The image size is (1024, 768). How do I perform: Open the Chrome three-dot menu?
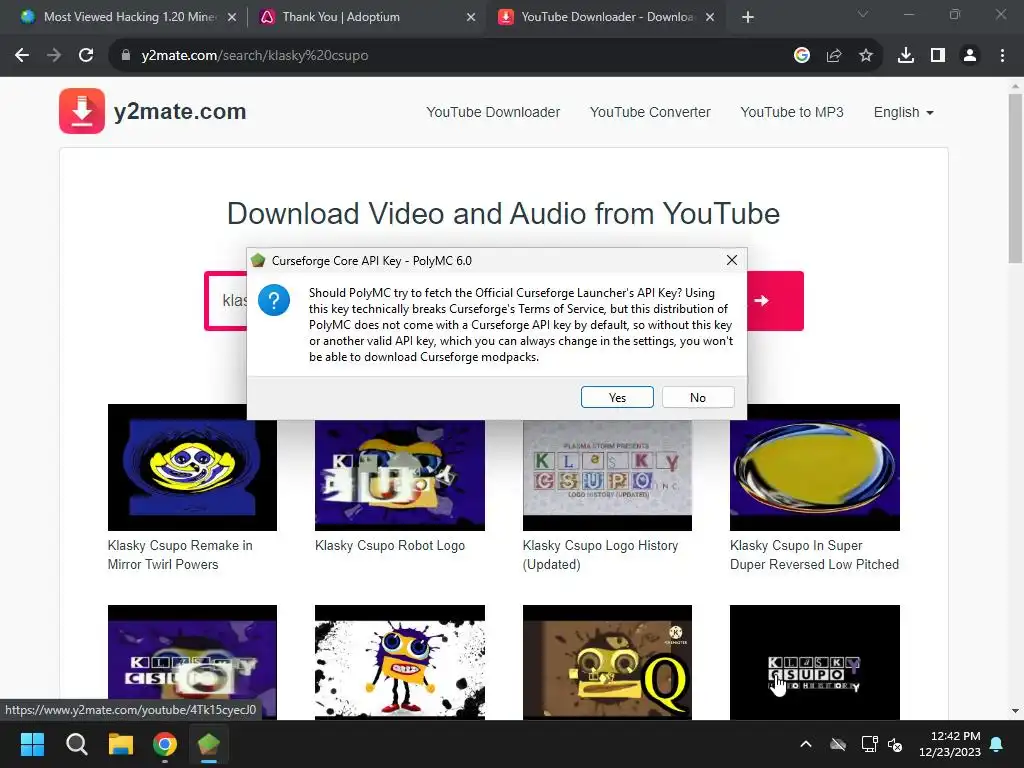coord(1002,56)
